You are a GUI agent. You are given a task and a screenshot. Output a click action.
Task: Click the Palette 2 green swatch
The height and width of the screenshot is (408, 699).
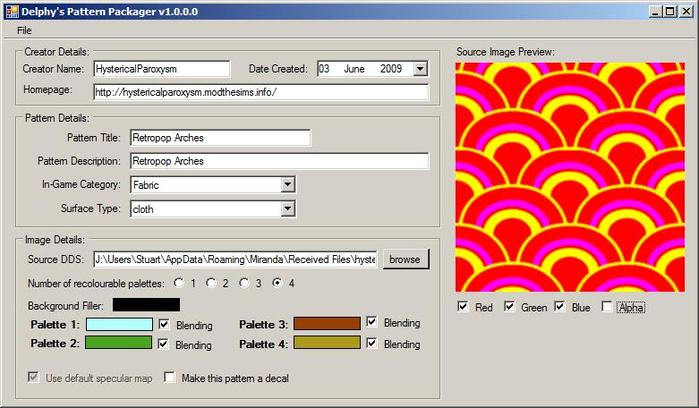(x=119, y=342)
